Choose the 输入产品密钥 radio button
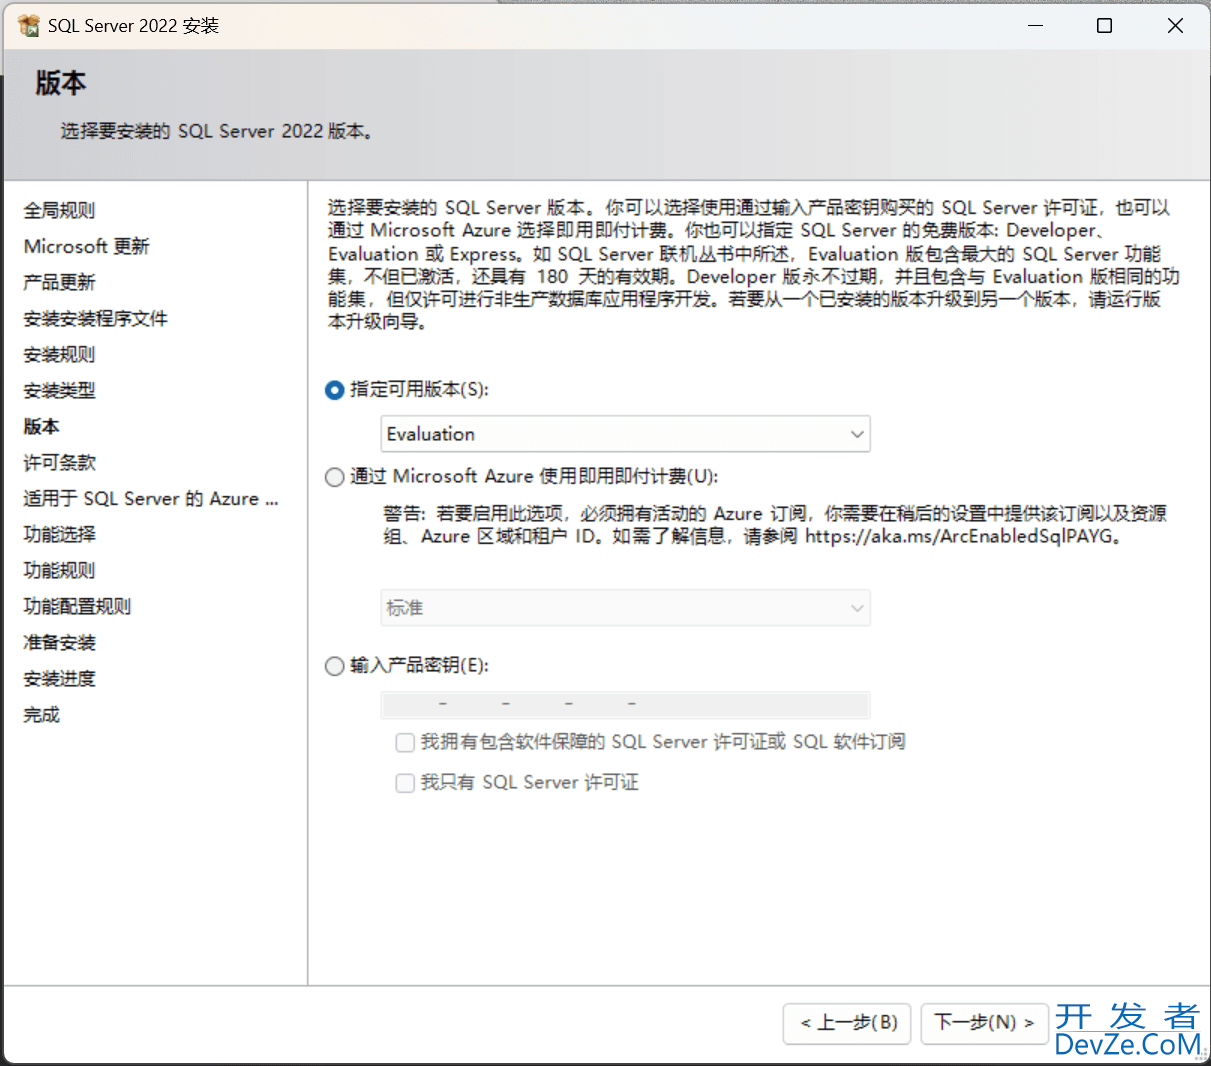This screenshot has width=1211, height=1066. pyautogui.click(x=335, y=666)
